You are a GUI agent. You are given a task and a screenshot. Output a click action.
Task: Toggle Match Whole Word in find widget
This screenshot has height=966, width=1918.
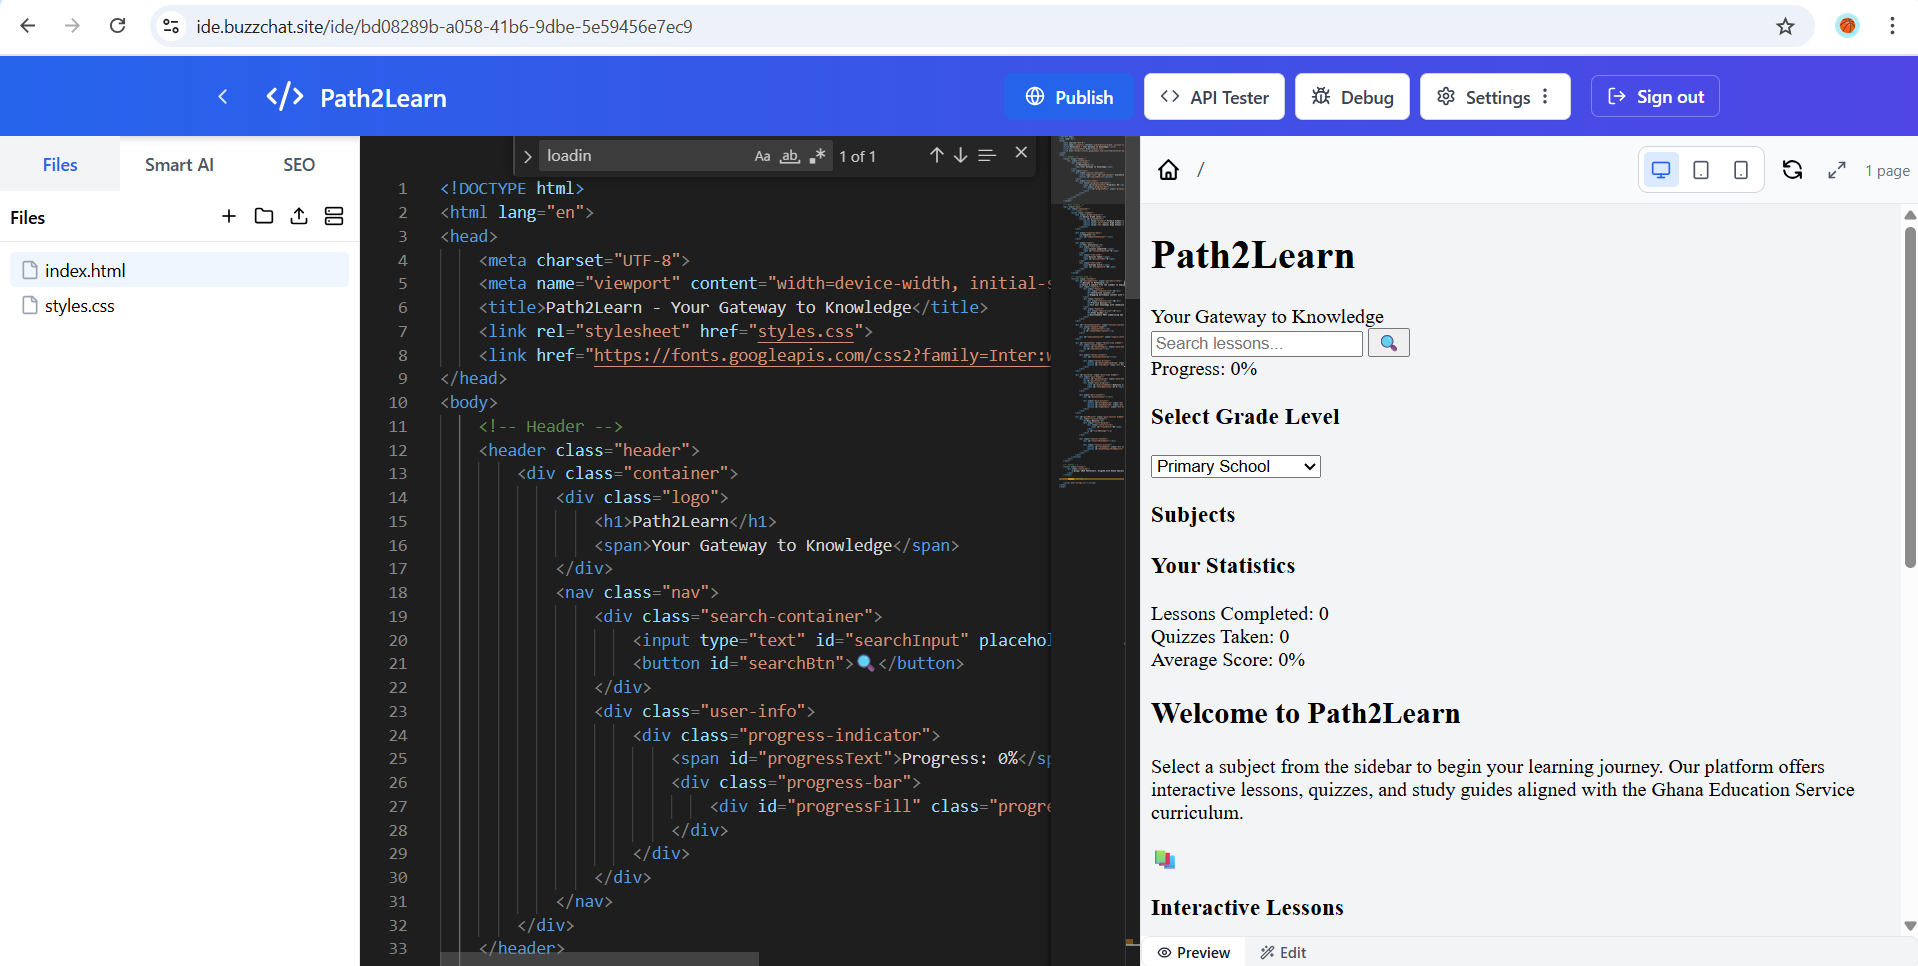790,156
